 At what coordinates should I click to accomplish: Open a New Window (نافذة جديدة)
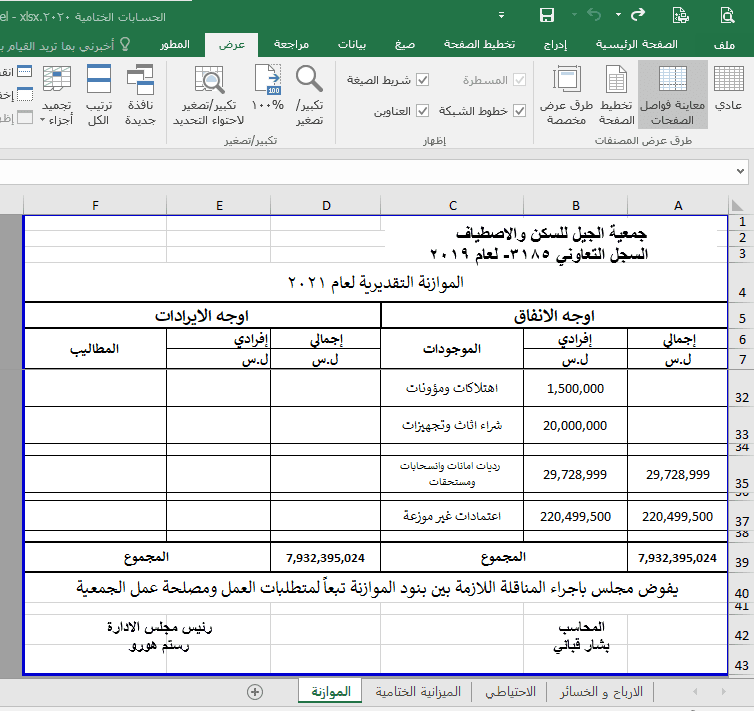(x=140, y=94)
